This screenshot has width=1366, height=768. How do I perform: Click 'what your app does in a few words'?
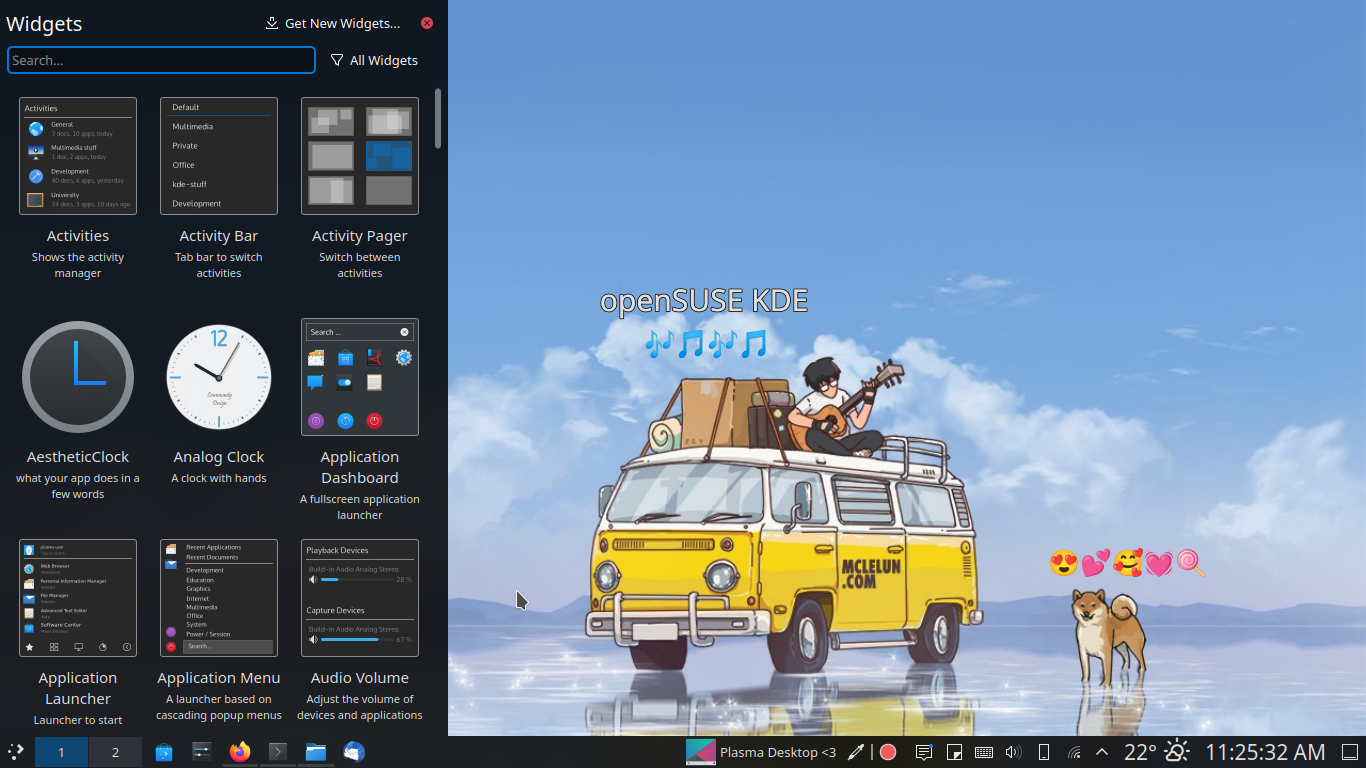click(78, 486)
